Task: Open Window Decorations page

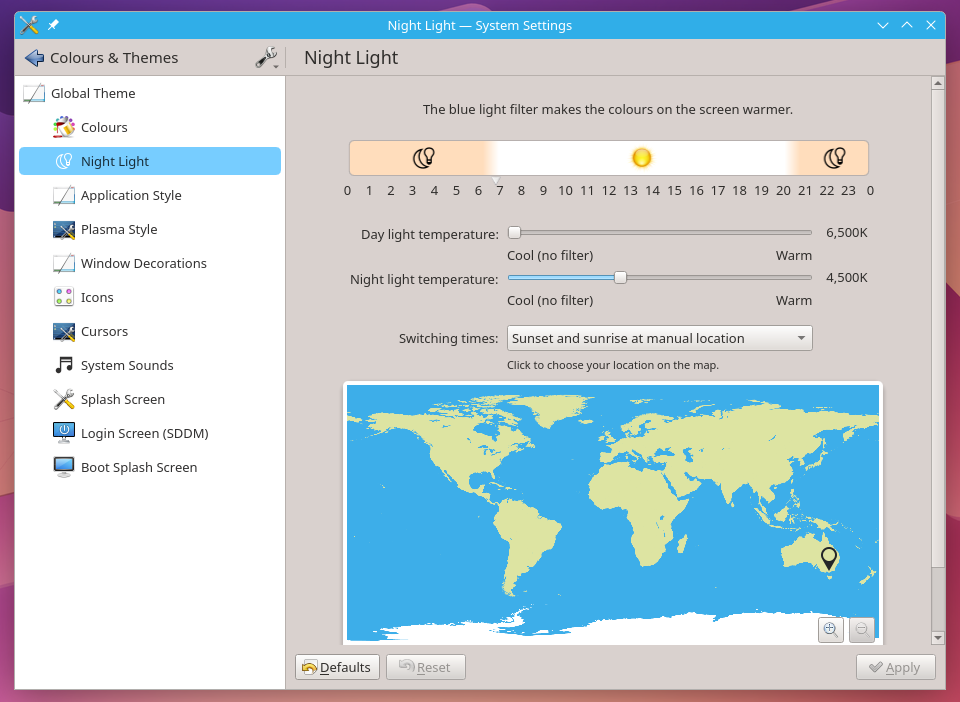Action: [x=143, y=264]
